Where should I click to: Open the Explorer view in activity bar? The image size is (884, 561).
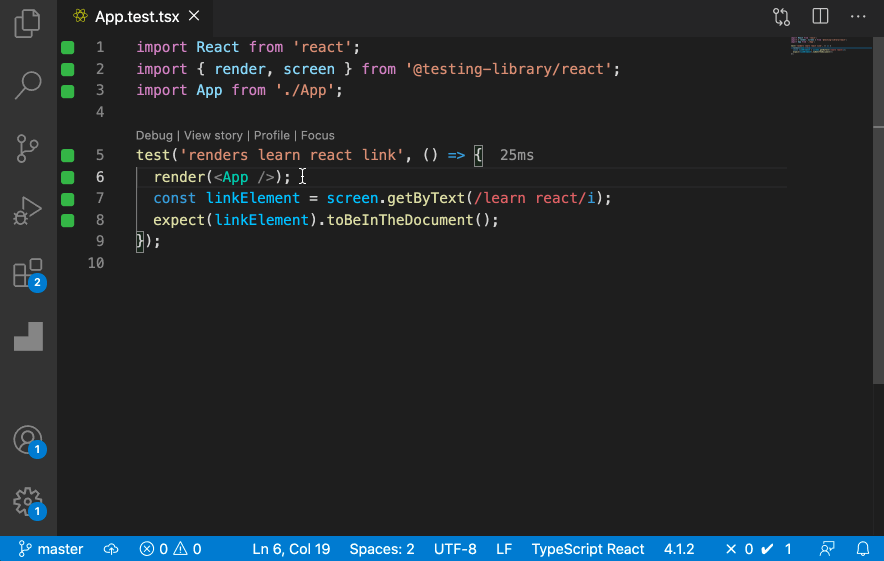[x=28, y=23]
